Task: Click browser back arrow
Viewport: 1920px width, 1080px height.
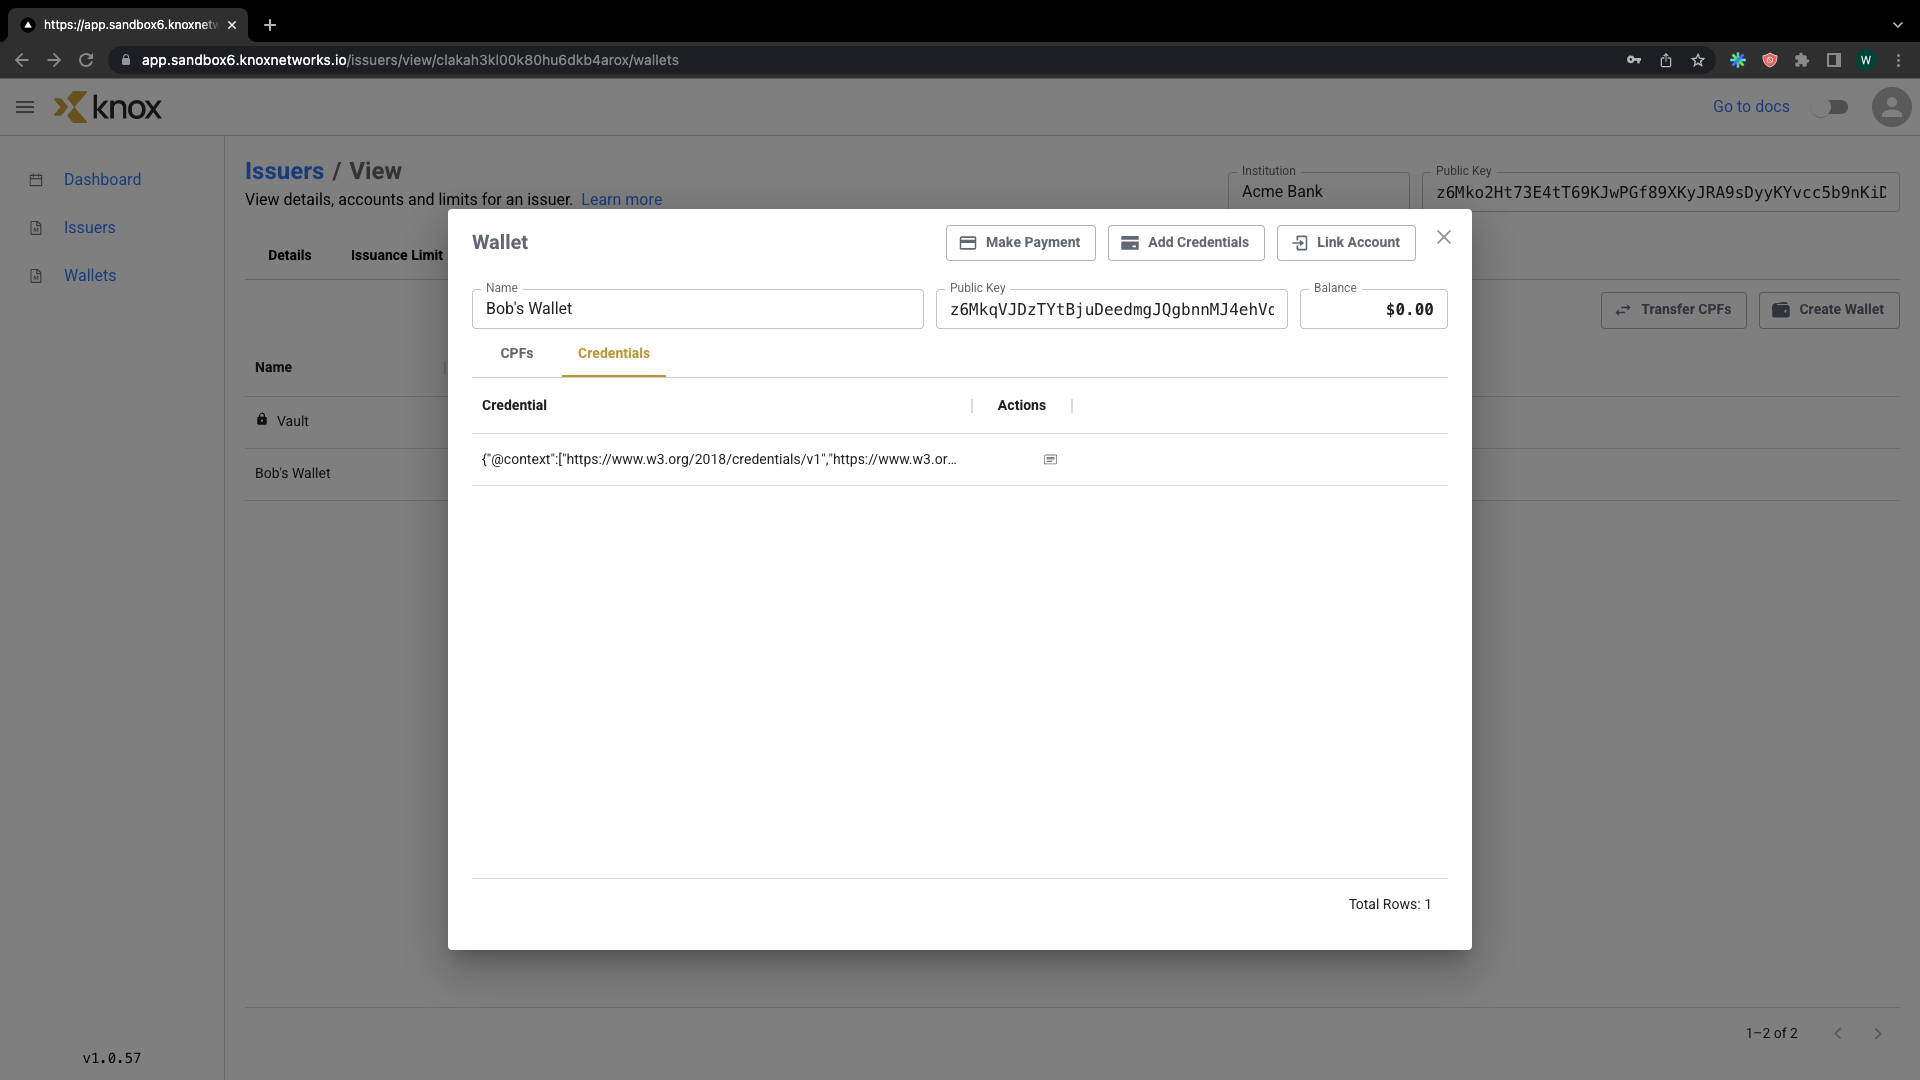Action: pyautogui.click(x=22, y=60)
